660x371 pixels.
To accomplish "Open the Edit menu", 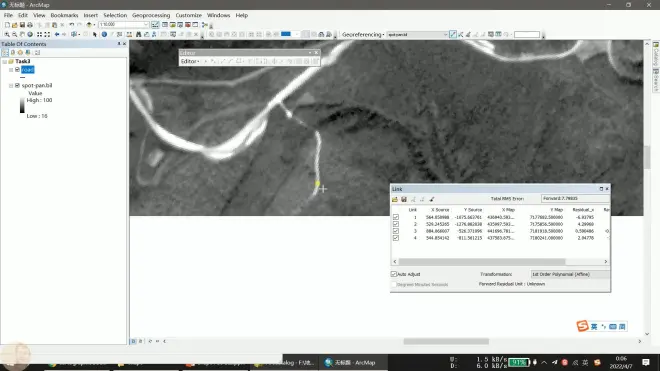I will click(x=23, y=15).
